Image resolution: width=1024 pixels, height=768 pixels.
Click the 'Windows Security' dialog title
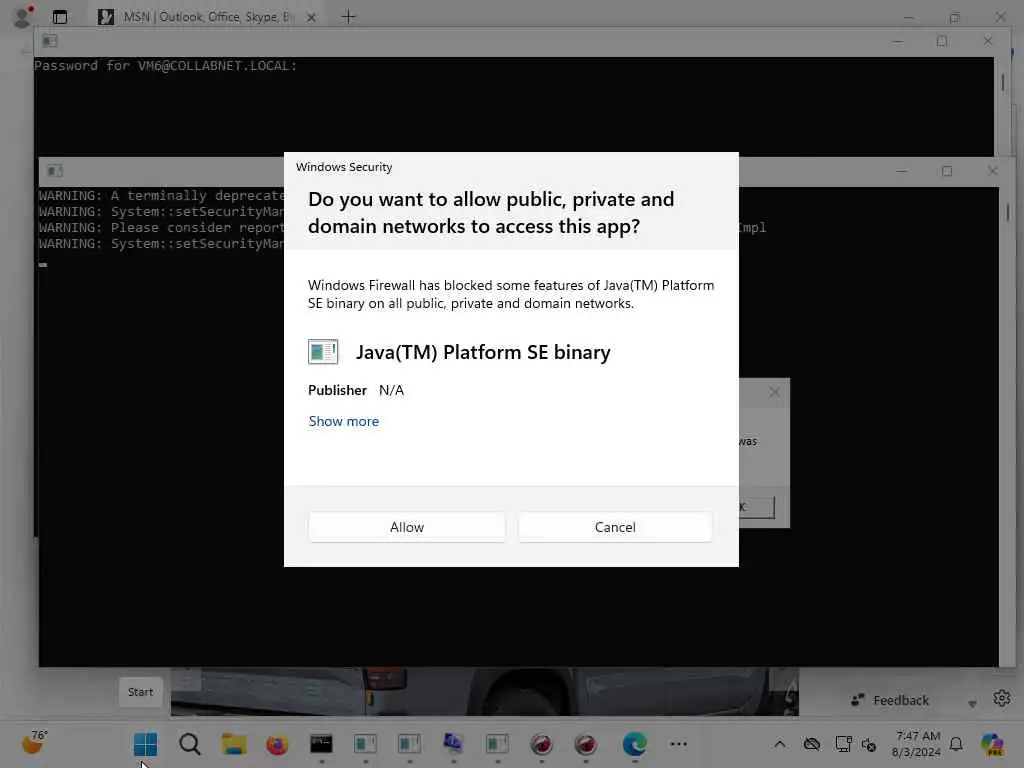(x=344, y=167)
